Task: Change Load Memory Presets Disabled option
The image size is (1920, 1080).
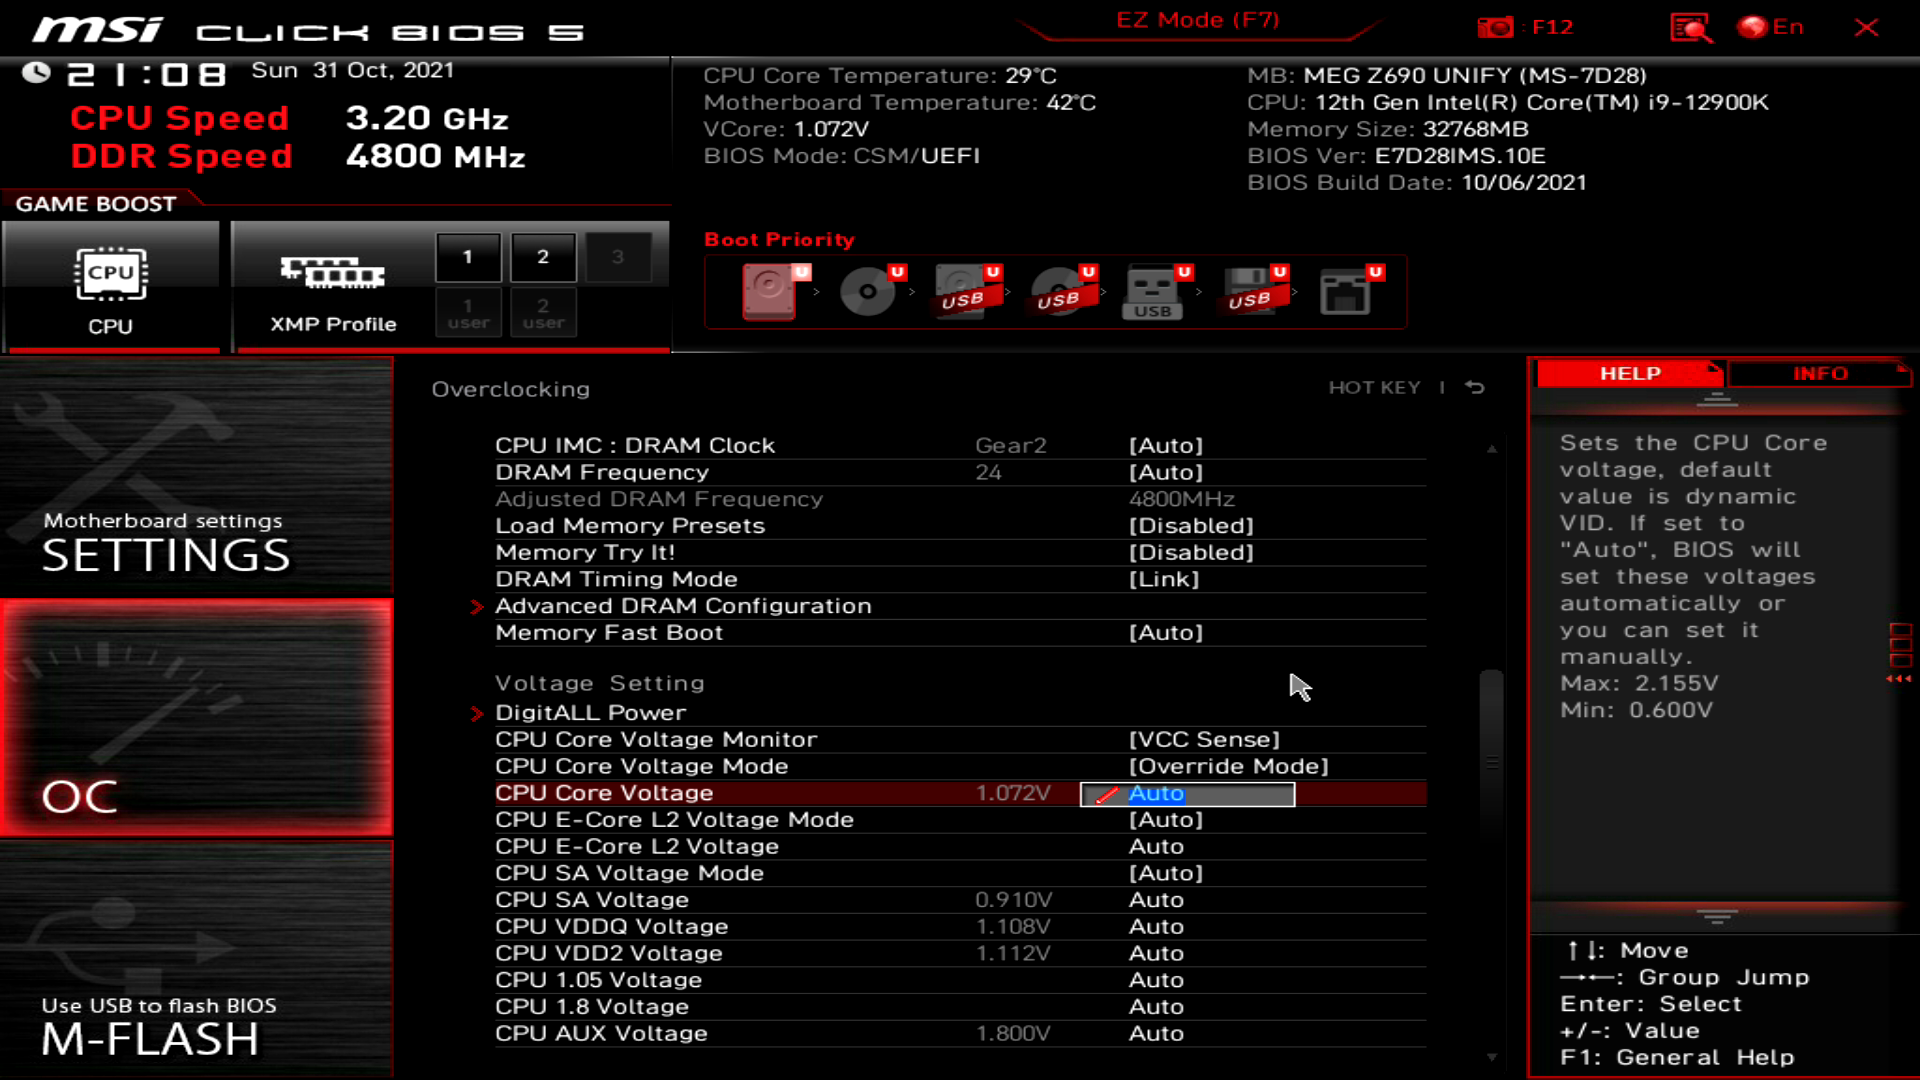Action: click(1191, 526)
